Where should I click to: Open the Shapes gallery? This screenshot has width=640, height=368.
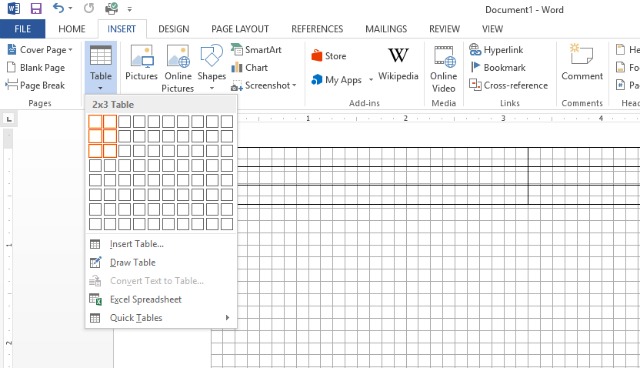(x=211, y=67)
